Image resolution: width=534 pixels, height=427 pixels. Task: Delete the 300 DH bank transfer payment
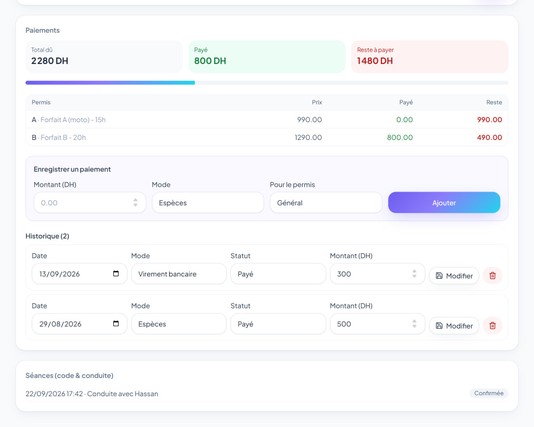[492, 275]
